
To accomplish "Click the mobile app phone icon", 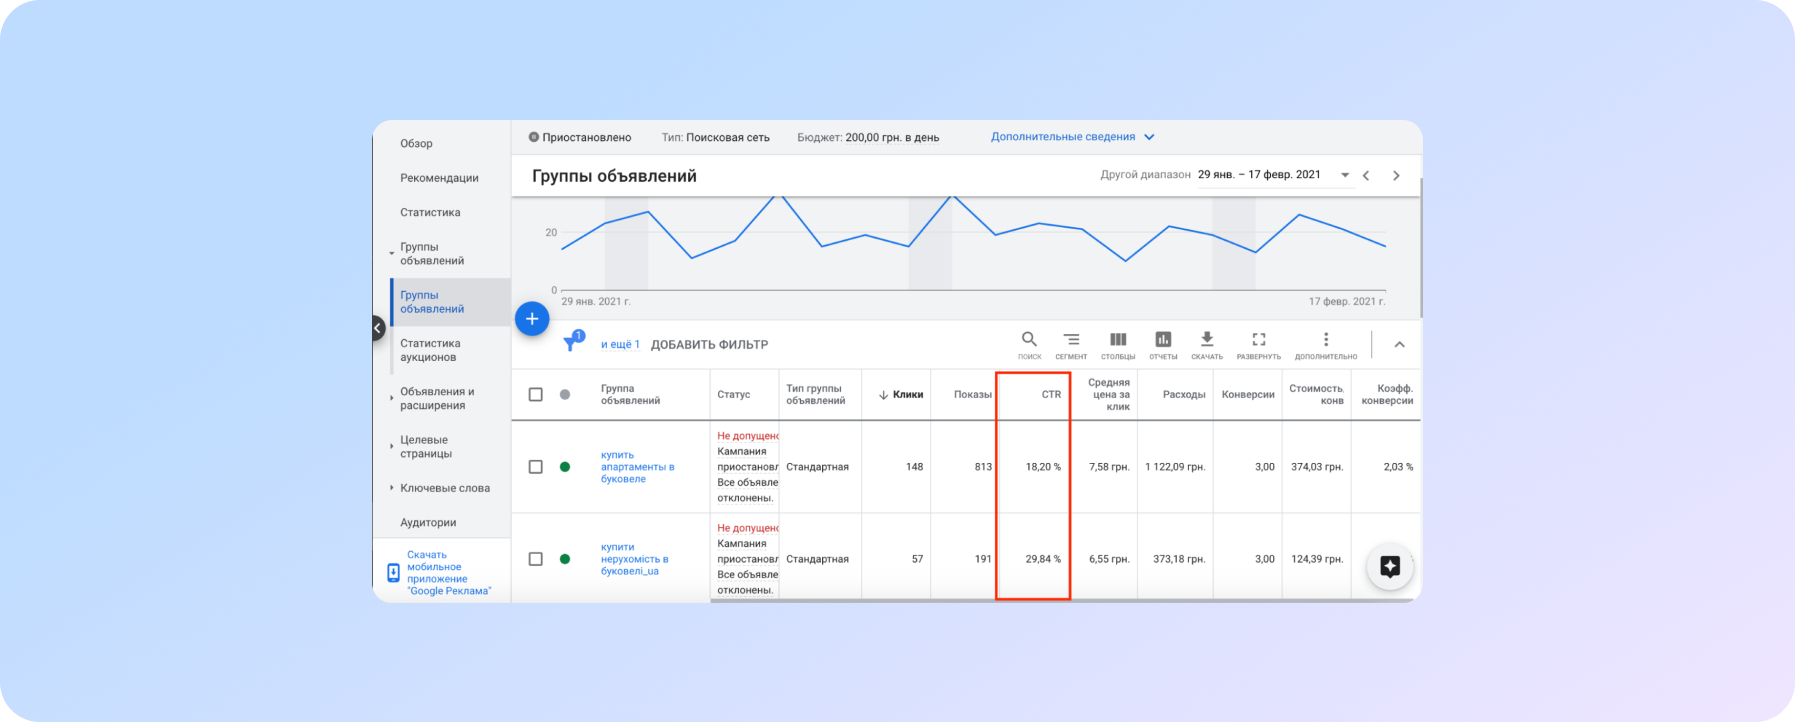I will tap(393, 573).
